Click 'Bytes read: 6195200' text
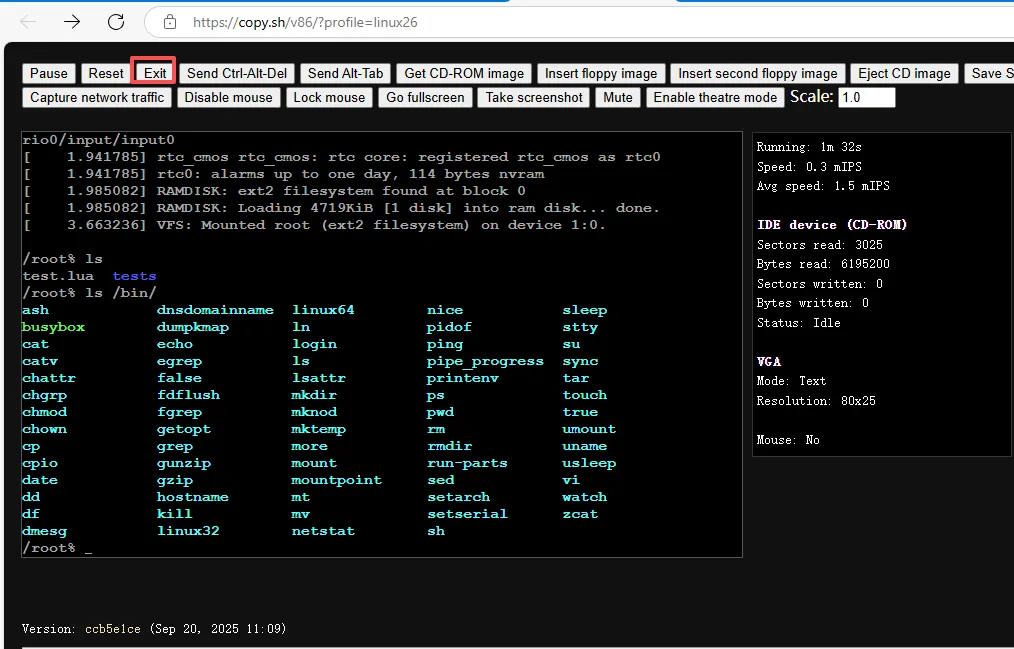Viewport: 1014px width, 649px height. 823,264
